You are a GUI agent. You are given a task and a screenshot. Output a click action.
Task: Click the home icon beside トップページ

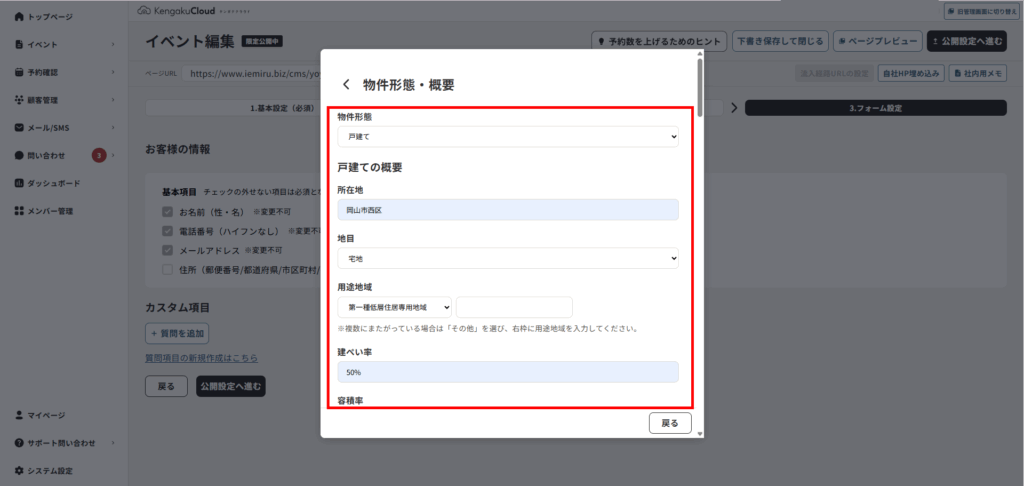coord(19,16)
